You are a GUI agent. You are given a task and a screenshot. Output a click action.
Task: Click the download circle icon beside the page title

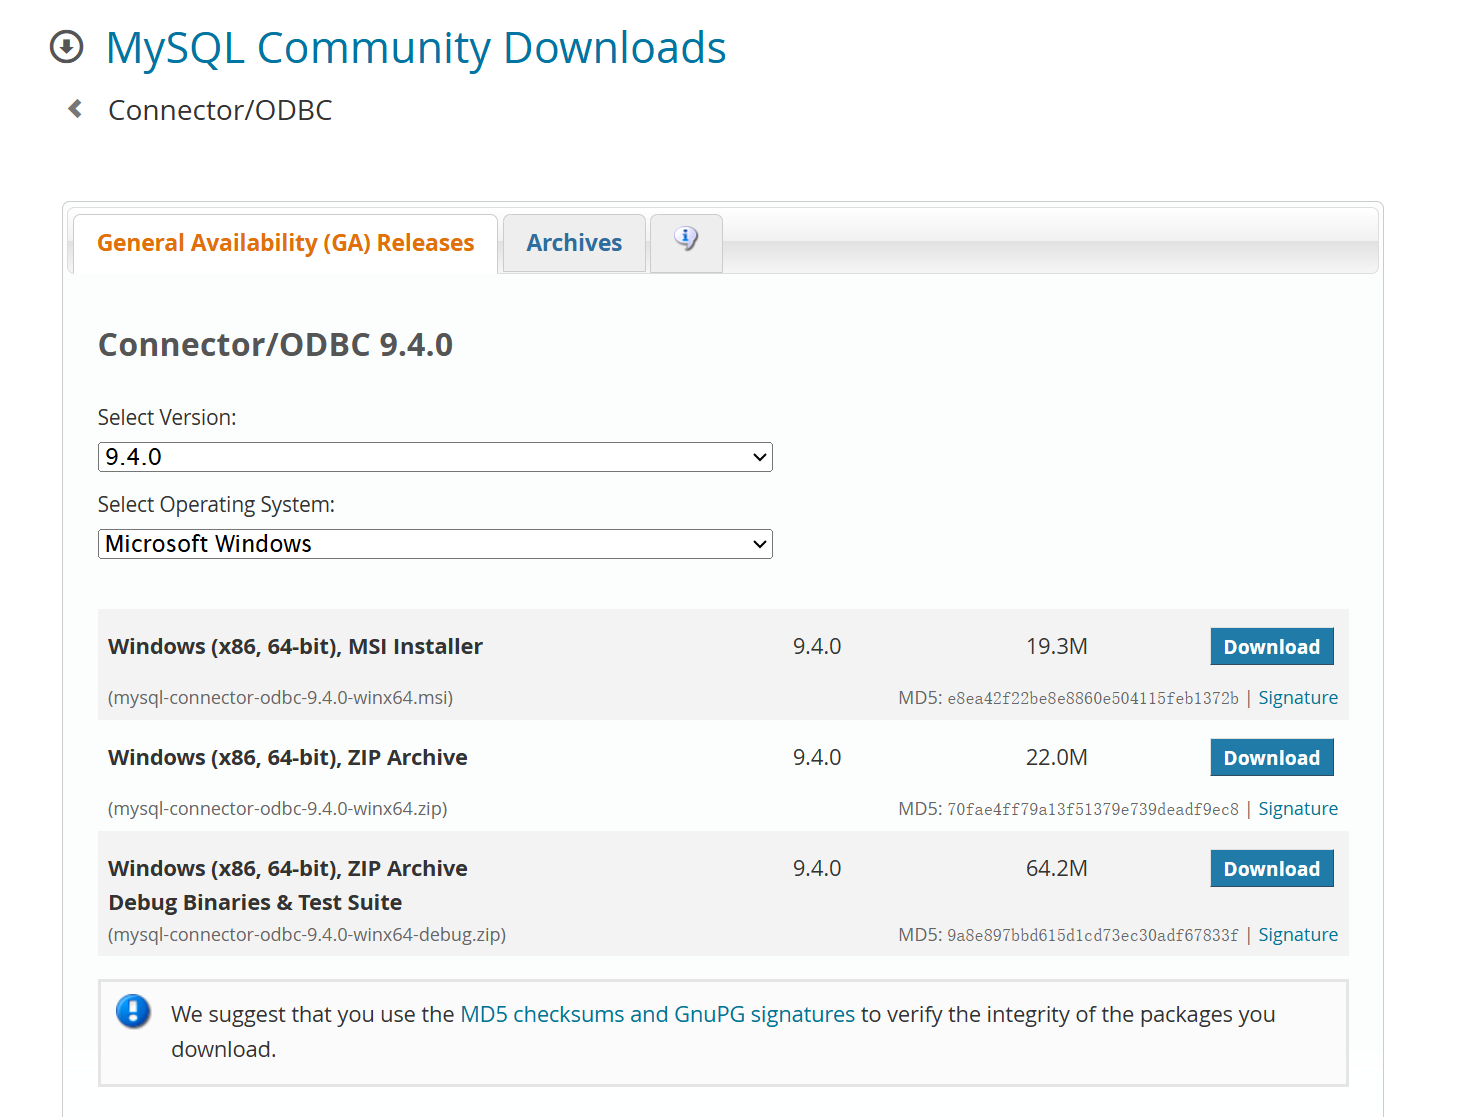point(67,47)
